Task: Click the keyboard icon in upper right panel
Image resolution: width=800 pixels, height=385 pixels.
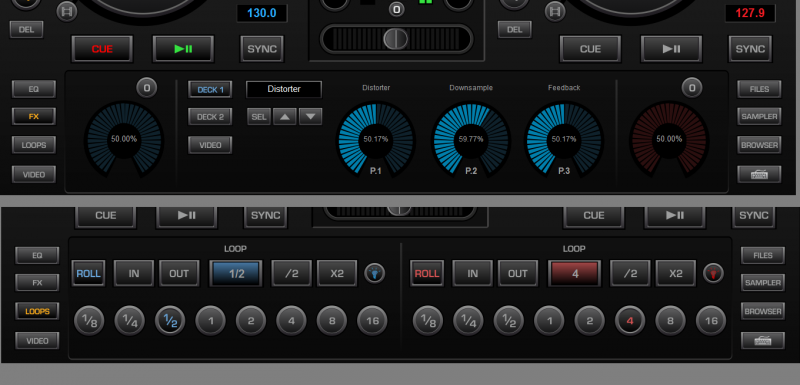Action: (759, 174)
